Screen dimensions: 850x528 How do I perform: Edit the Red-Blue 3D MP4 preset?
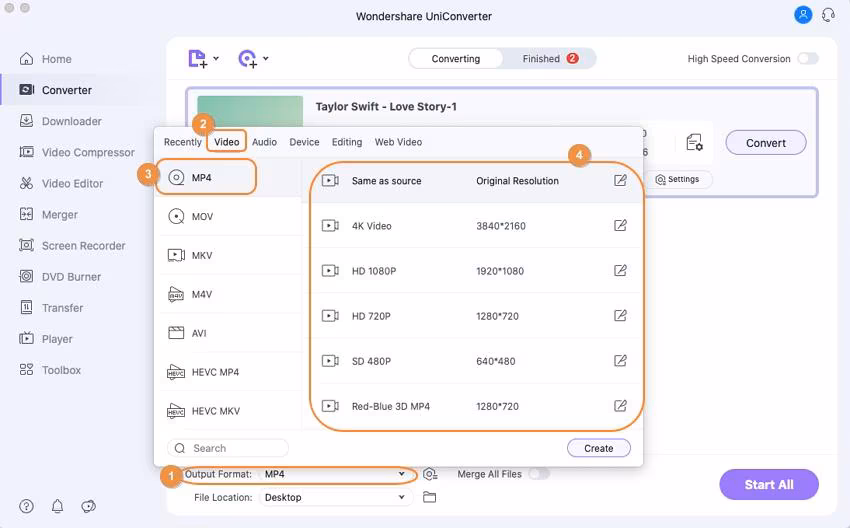(x=620, y=405)
